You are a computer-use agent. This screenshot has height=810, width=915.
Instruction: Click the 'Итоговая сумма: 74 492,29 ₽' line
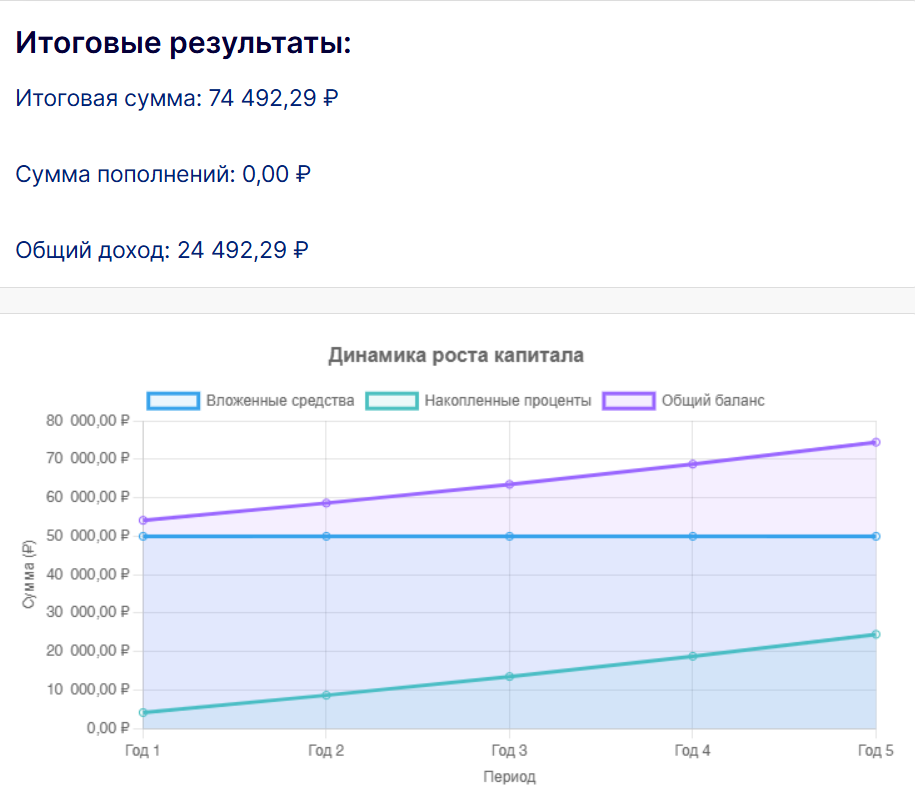point(177,98)
